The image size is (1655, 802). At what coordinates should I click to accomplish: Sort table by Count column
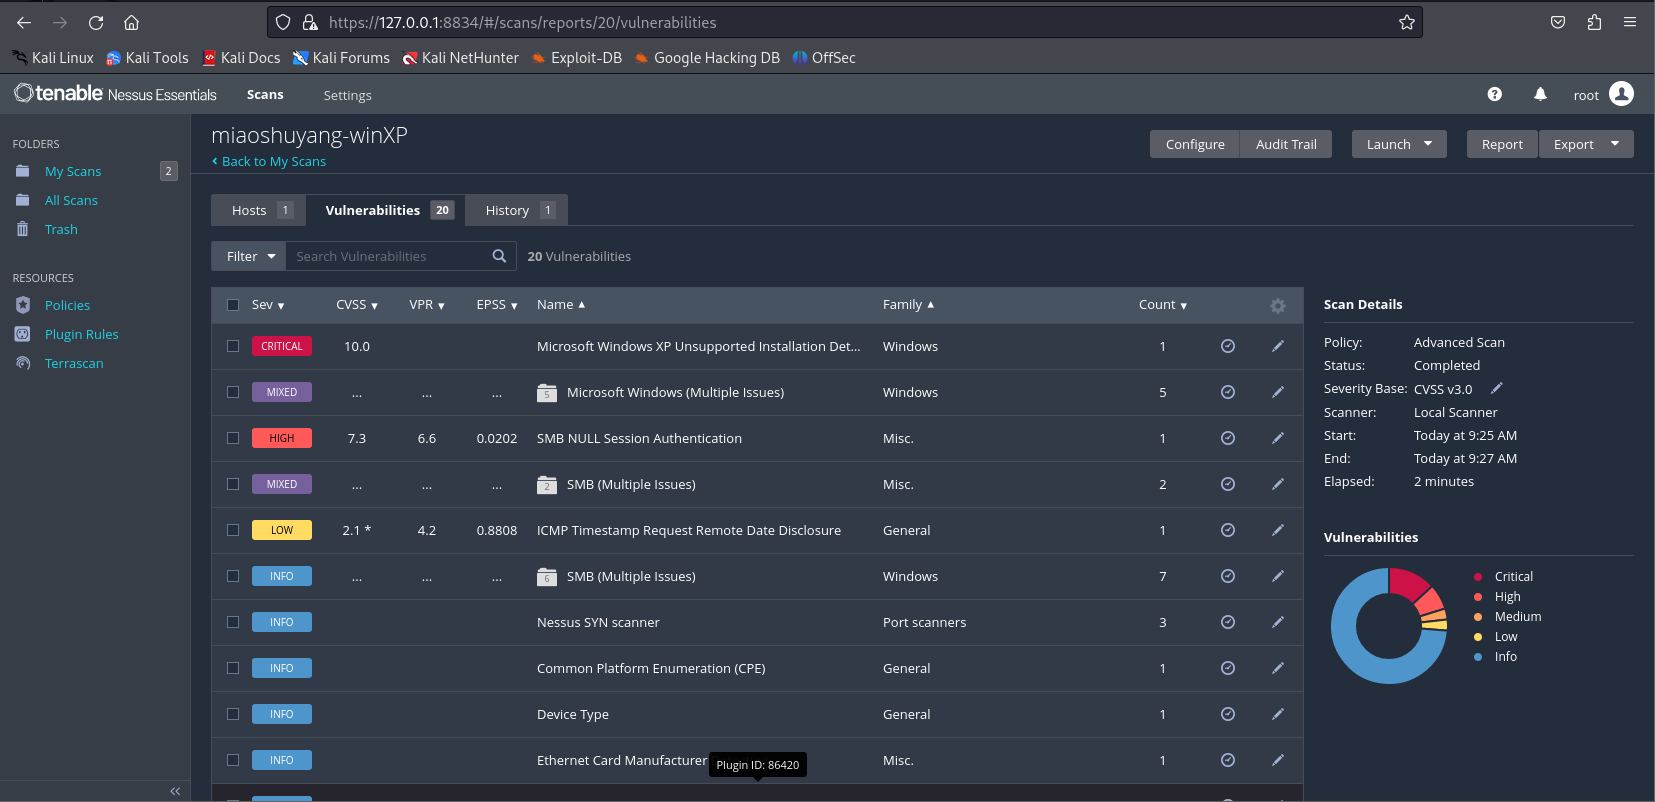[1163, 305]
